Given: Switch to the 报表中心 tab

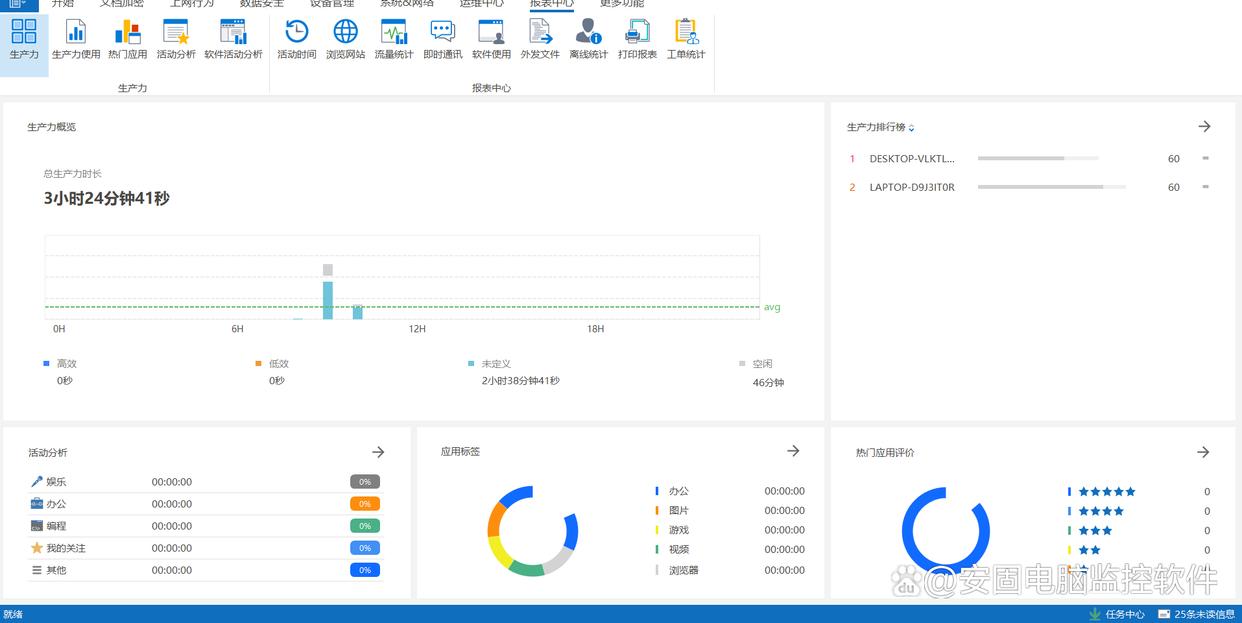Looking at the screenshot, I should [x=551, y=4].
